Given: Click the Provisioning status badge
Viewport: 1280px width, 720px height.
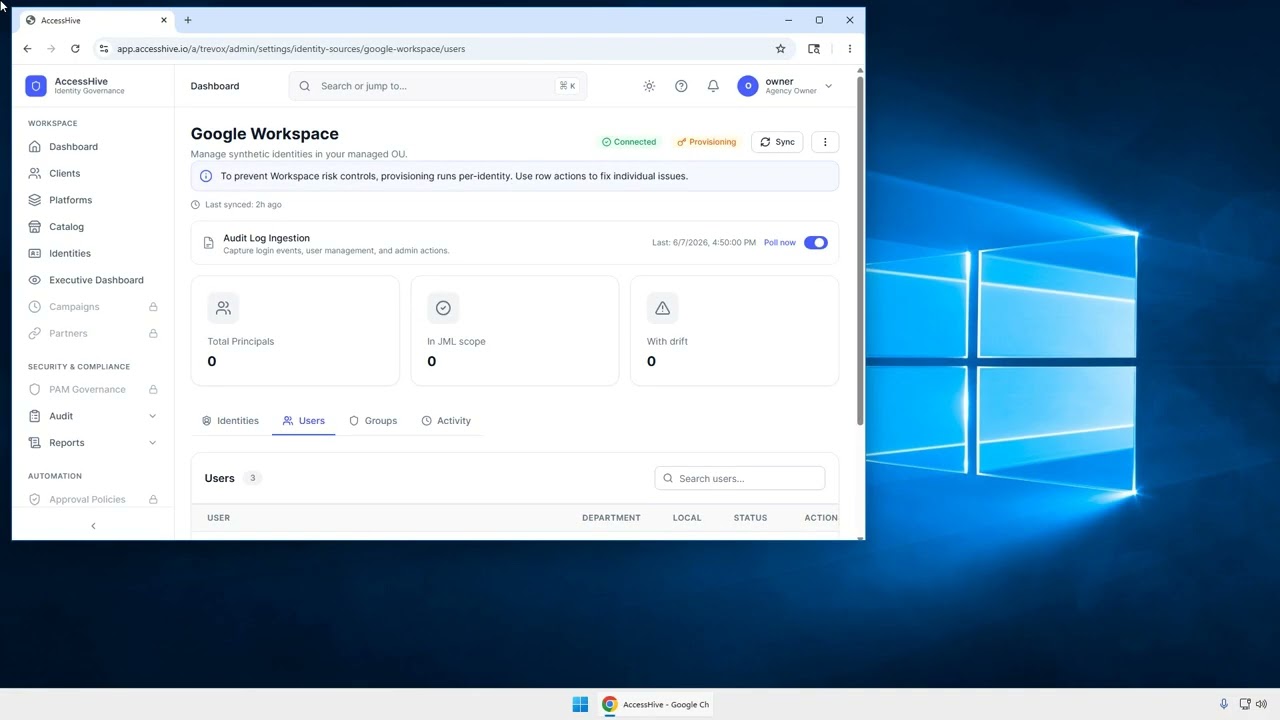Looking at the screenshot, I should pos(706,142).
